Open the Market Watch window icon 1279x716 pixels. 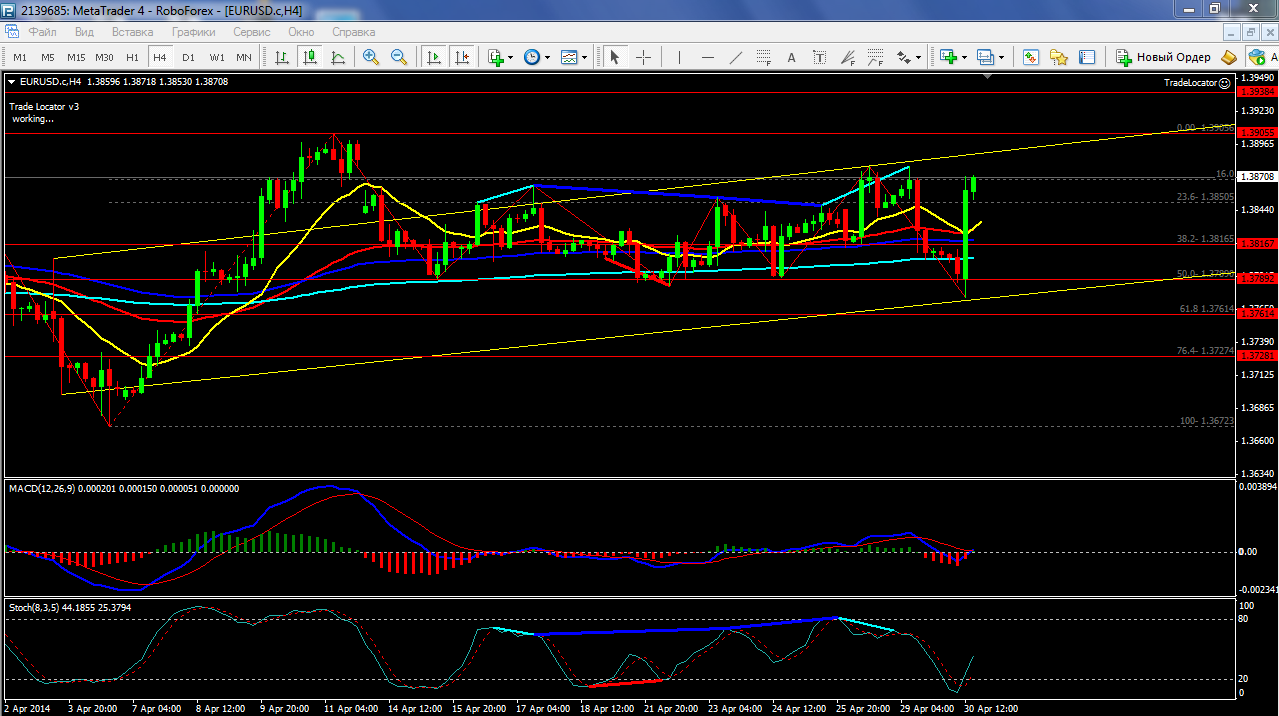click(1031, 57)
